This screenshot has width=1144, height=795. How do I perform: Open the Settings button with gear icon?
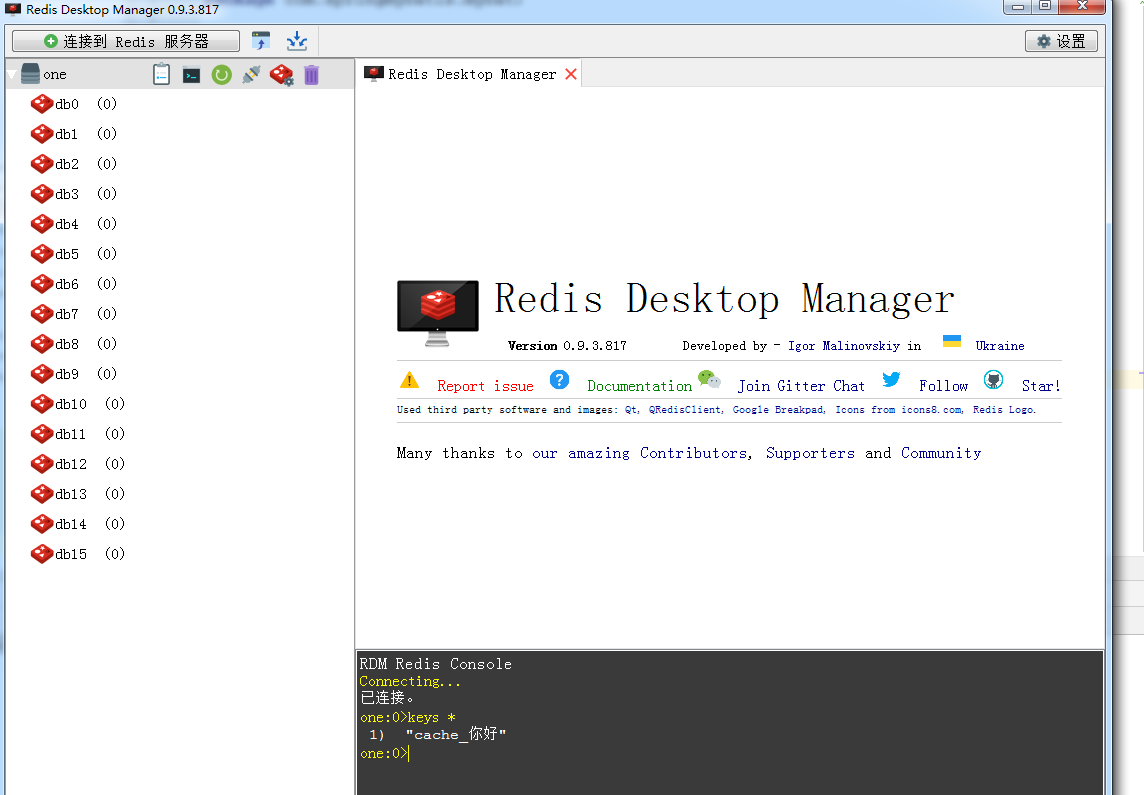click(1061, 42)
